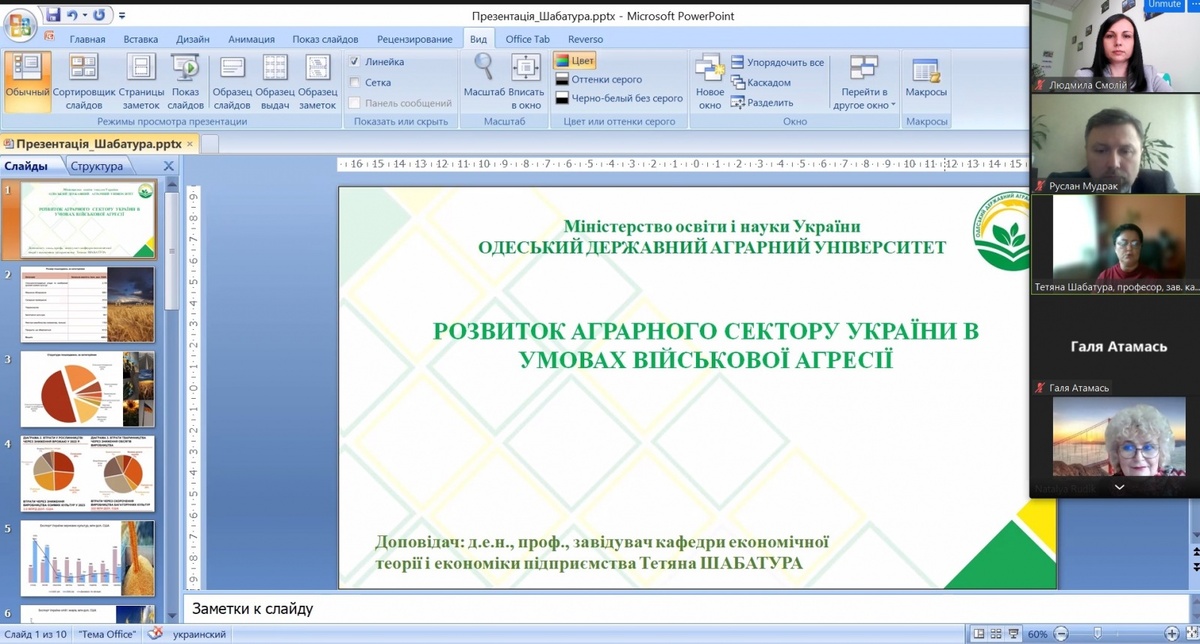Close the slides pane
Image resolution: width=1200 pixels, height=644 pixels.
click(169, 167)
